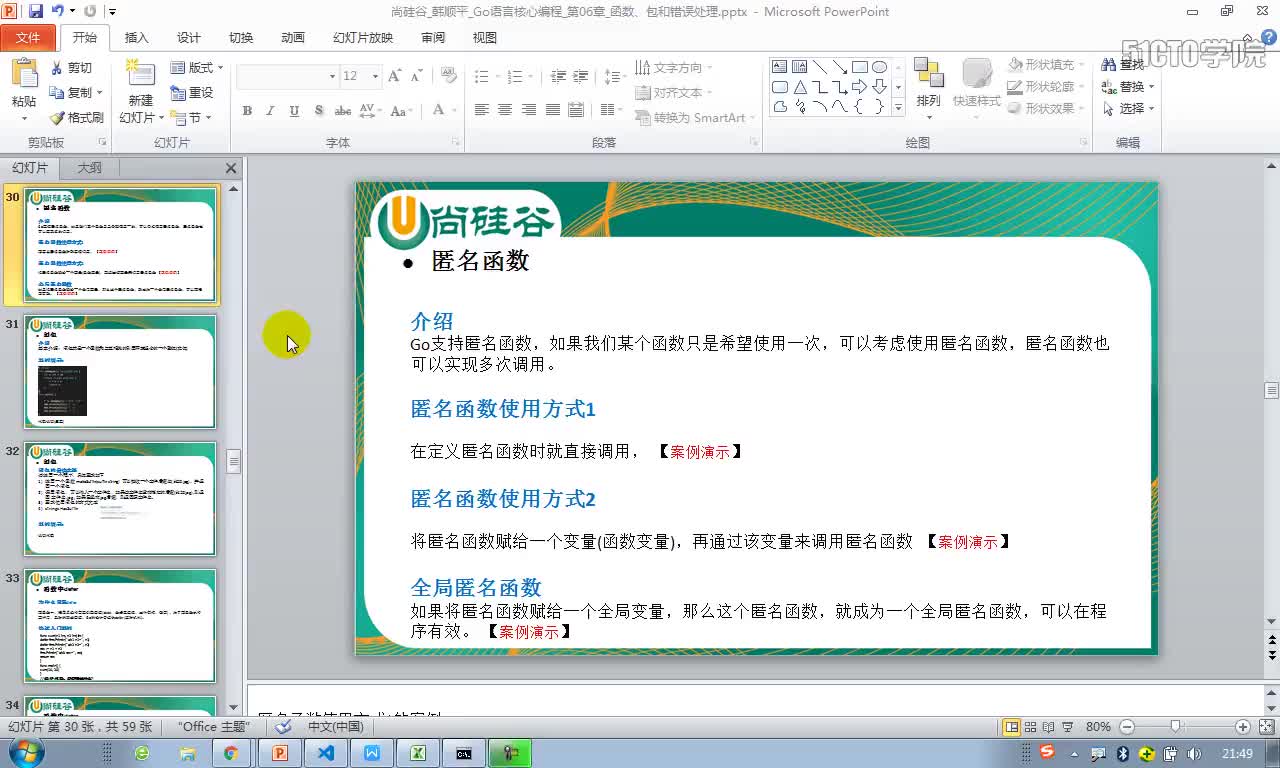Clear all formatting eraser icon
Image resolution: width=1280 pixels, height=768 pixels.
pyautogui.click(x=448, y=76)
